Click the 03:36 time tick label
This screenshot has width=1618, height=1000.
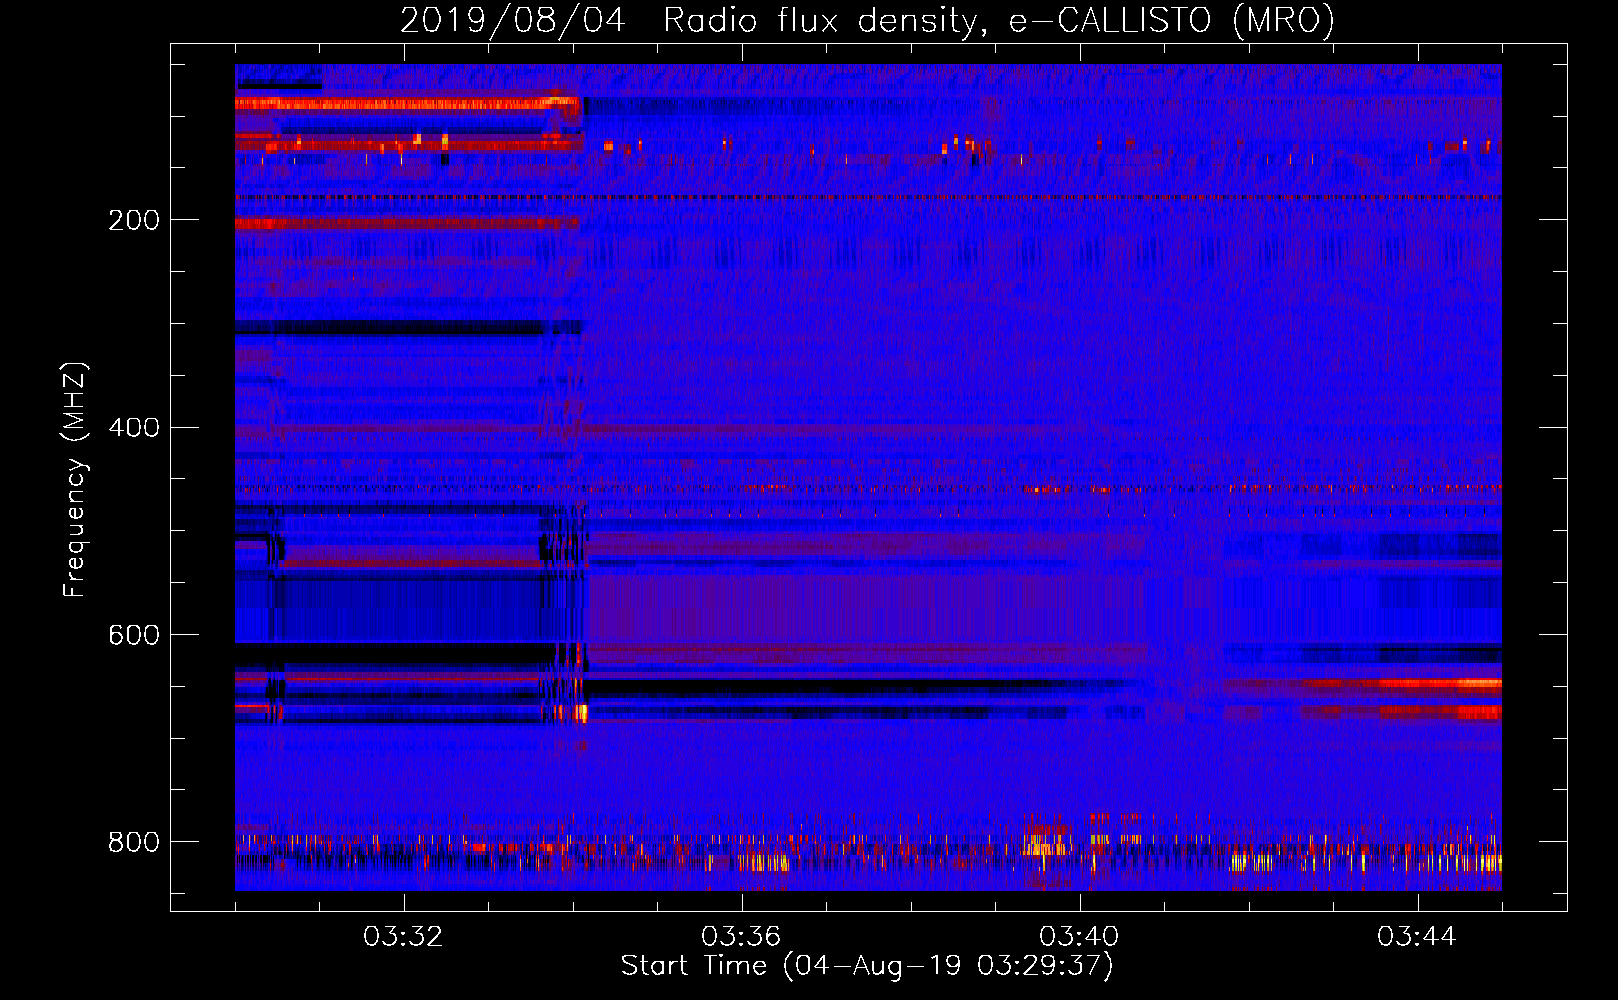click(x=741, y=937)
